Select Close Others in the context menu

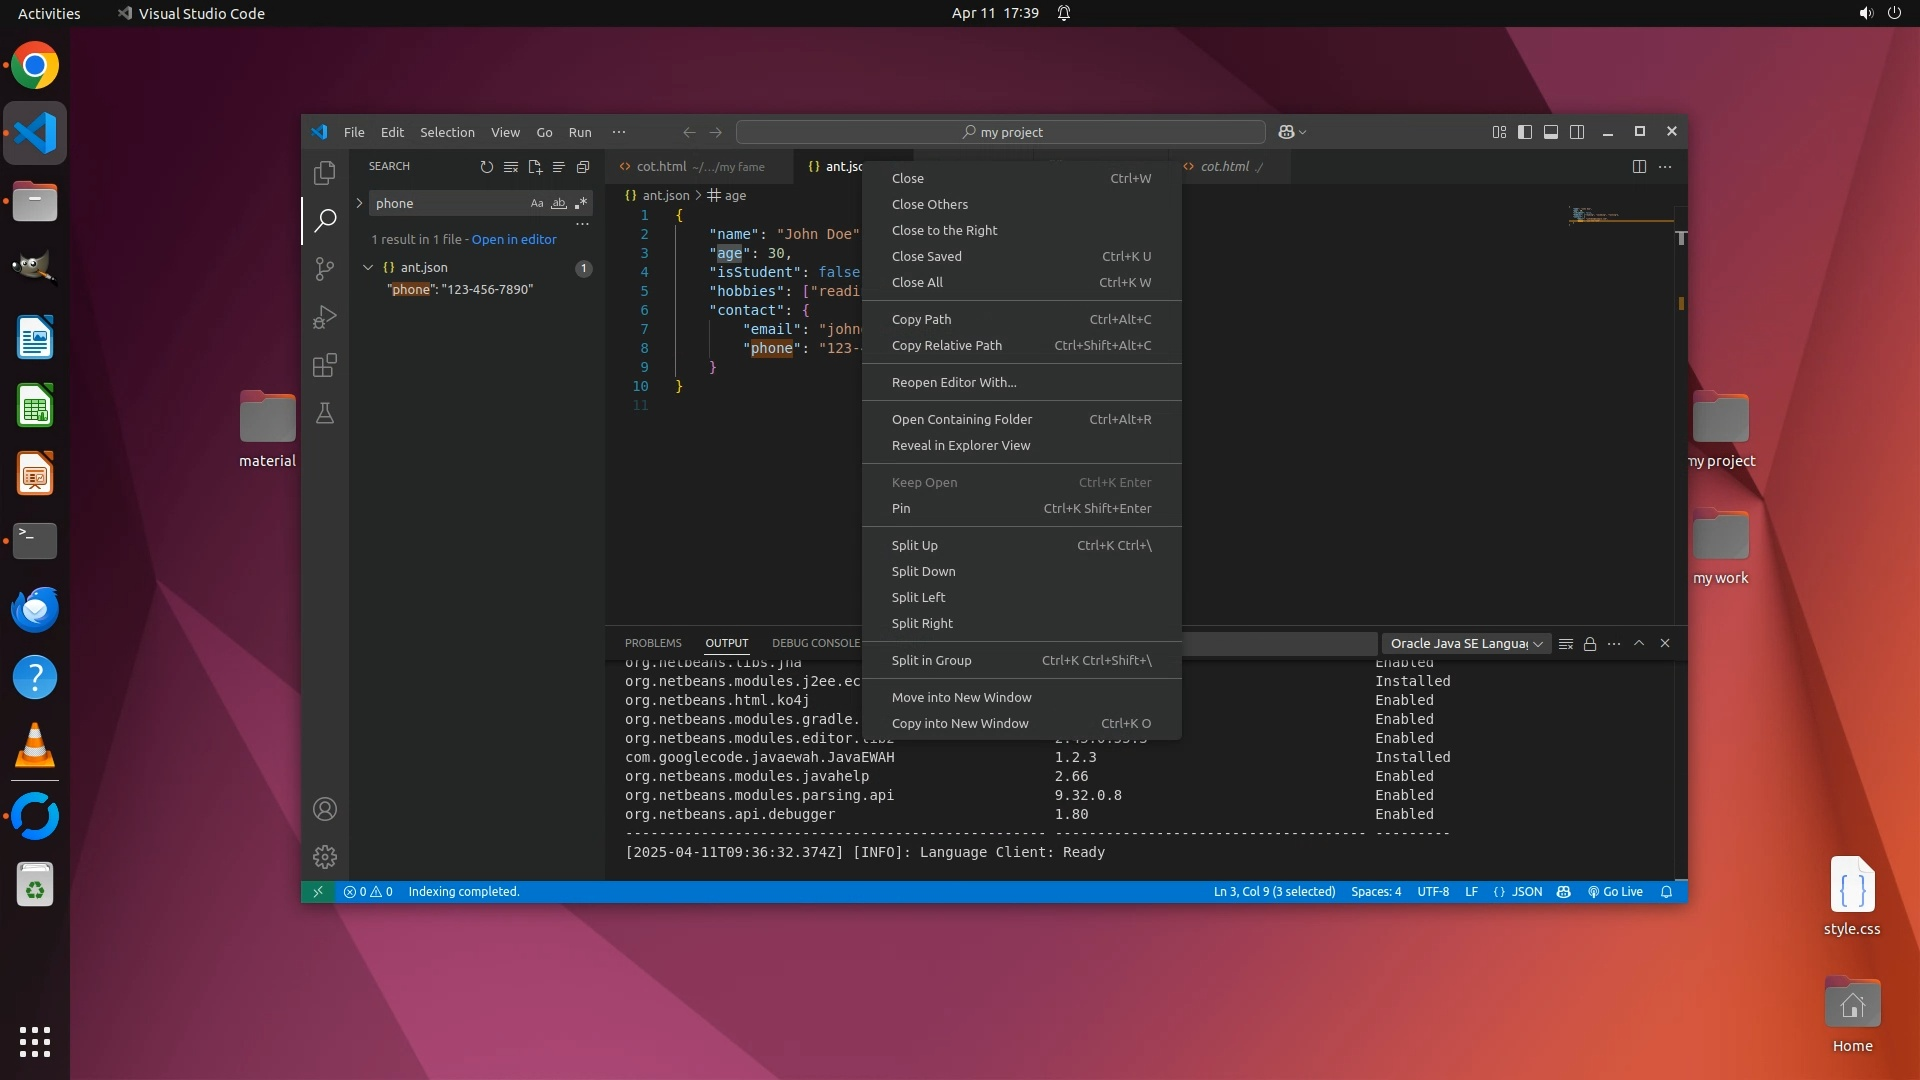(x=930, y=205)
